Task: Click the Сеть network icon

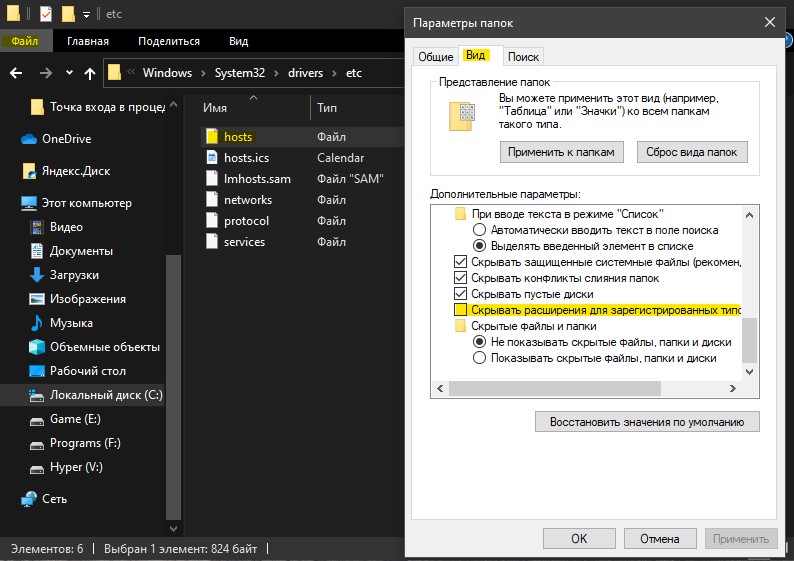Action: pyautogui.click(x=29, y=499)
